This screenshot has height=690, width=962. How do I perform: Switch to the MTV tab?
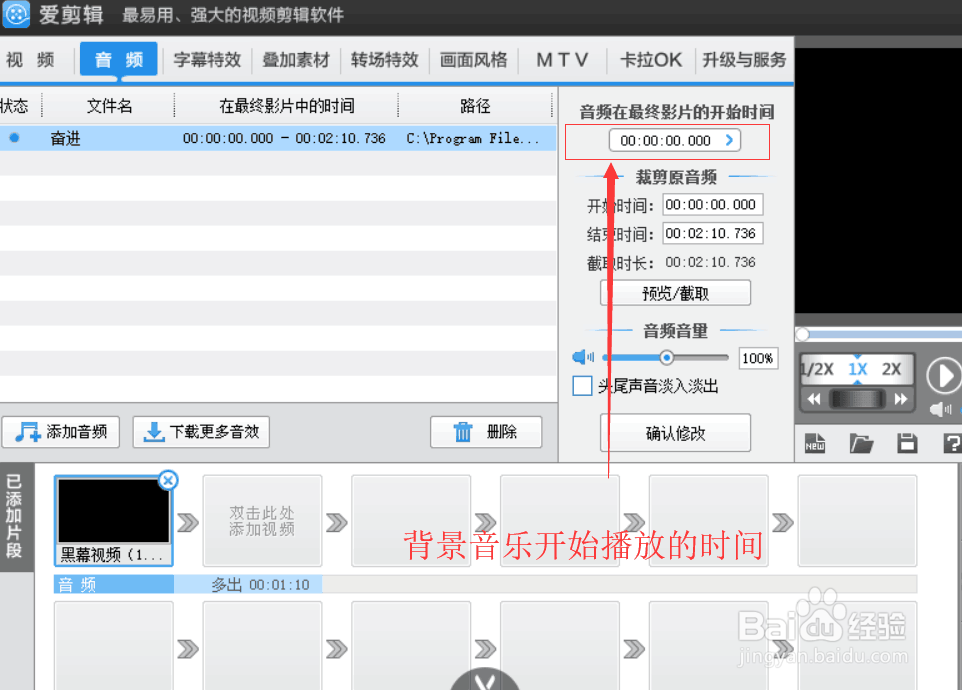[x=562, y=59]
